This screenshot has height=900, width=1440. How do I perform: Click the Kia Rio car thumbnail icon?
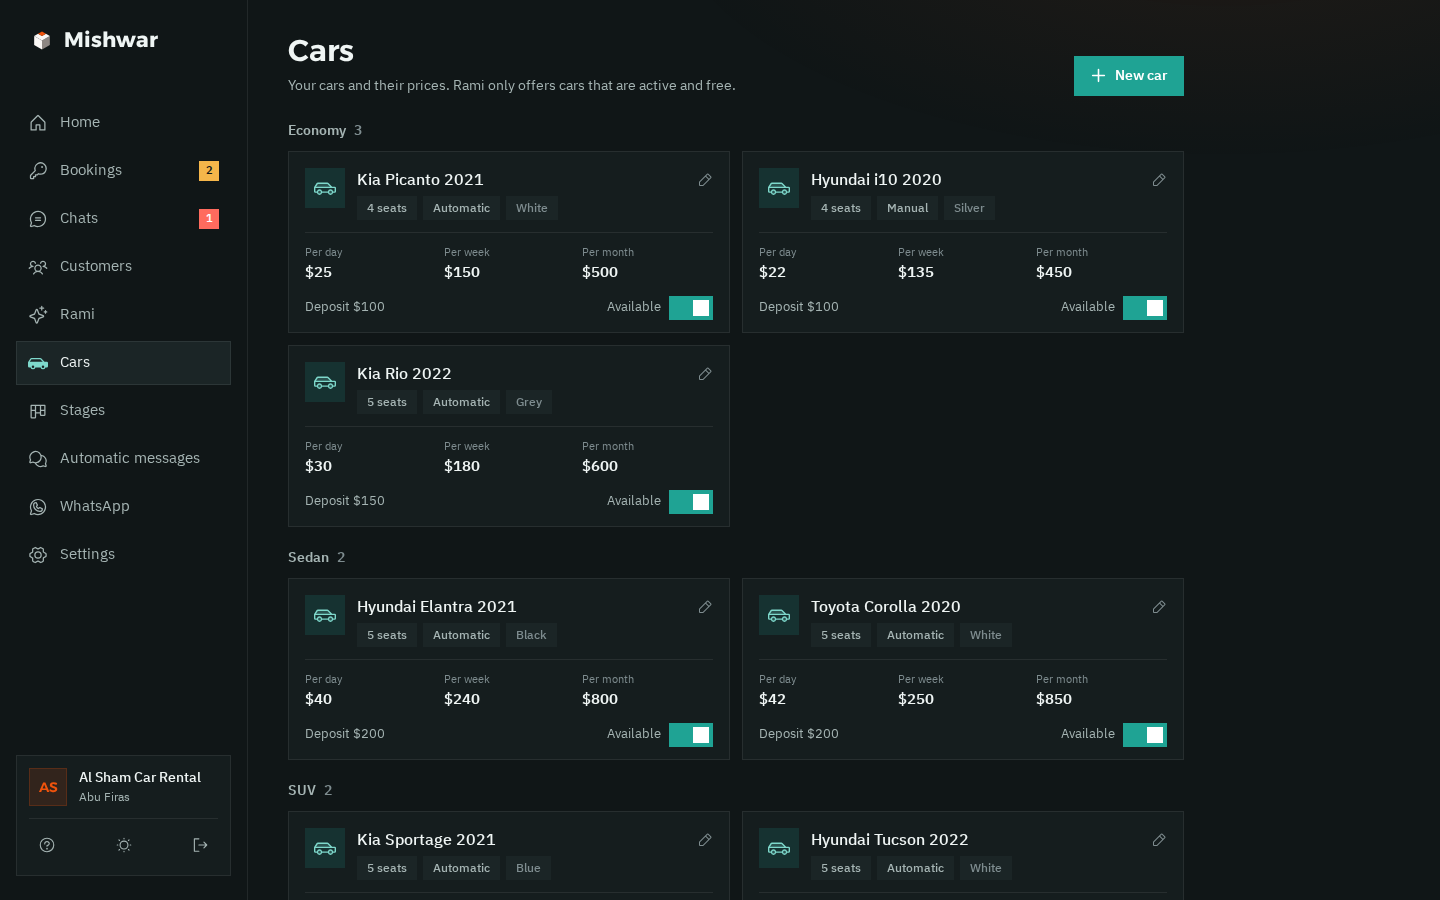pyautogui.click(x=325, y=382)
